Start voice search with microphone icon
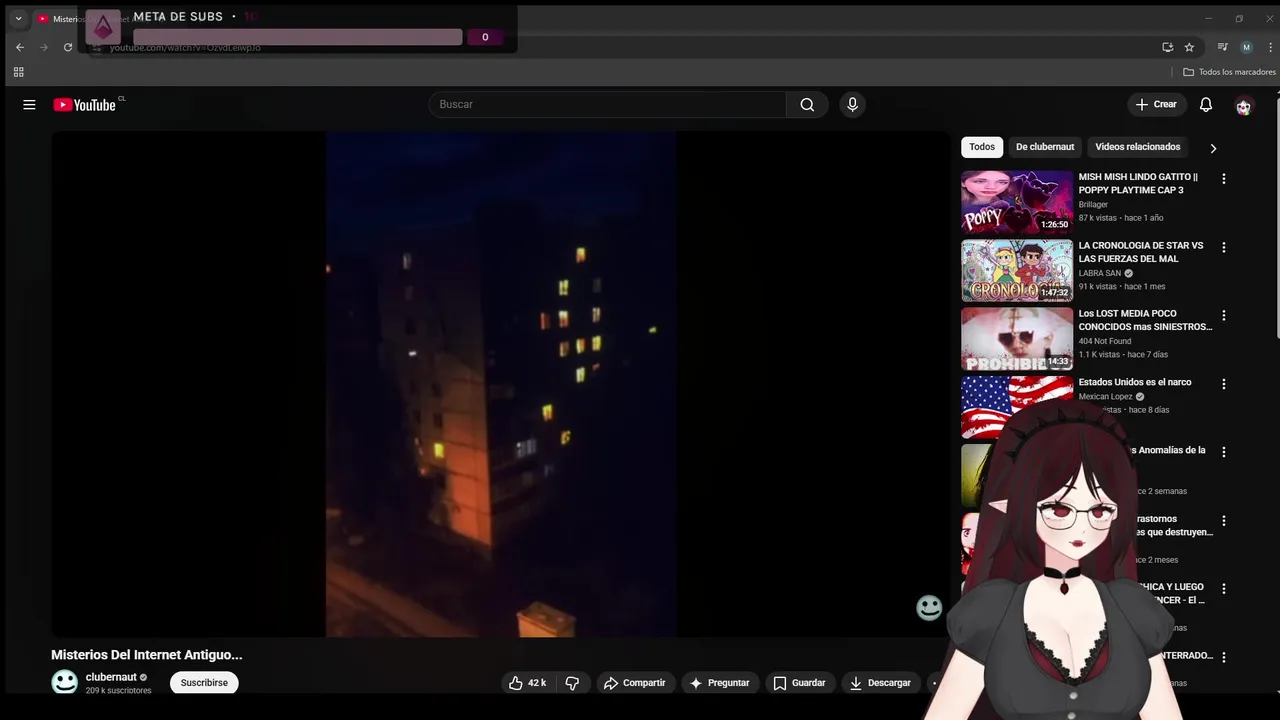 (852, 105)
